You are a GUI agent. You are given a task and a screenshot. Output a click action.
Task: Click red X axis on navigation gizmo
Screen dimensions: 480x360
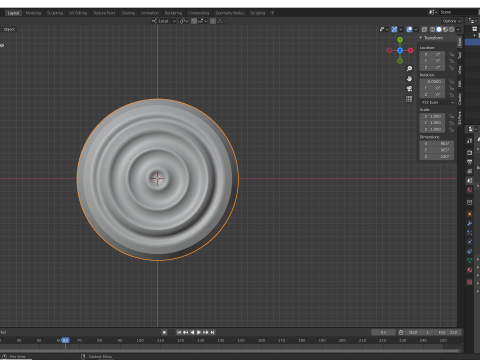(x=411, y=50)
